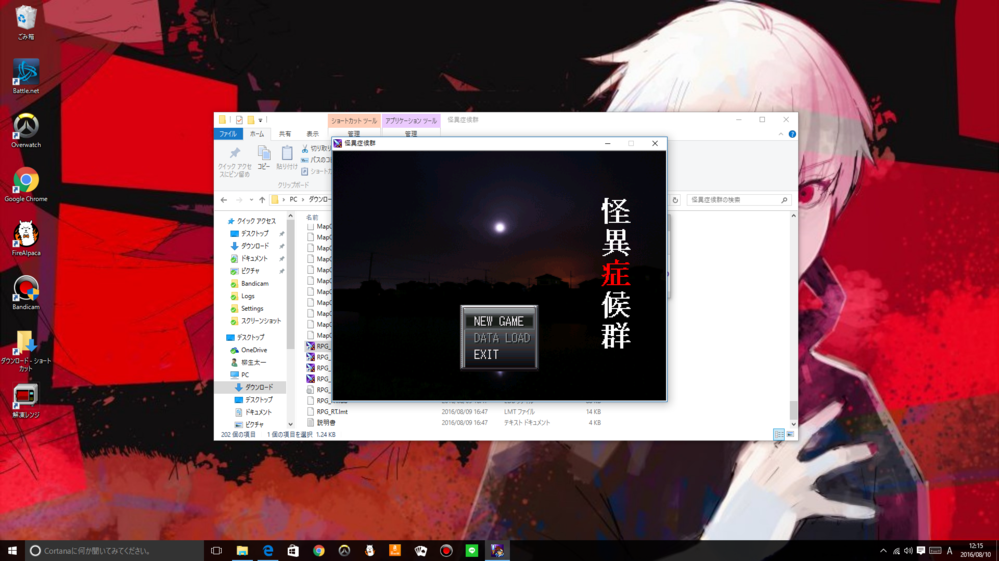Click the 貼り付け ribbon button
Viewport: 999px width, 561px height.
287,158
